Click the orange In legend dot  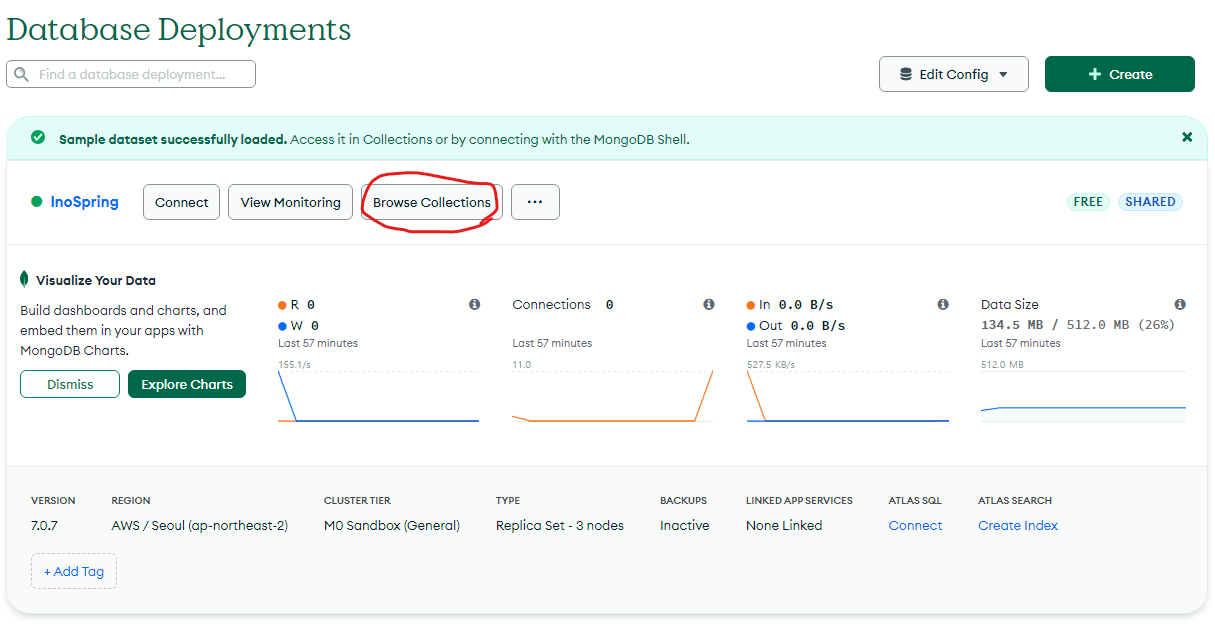tap(751, 304)
